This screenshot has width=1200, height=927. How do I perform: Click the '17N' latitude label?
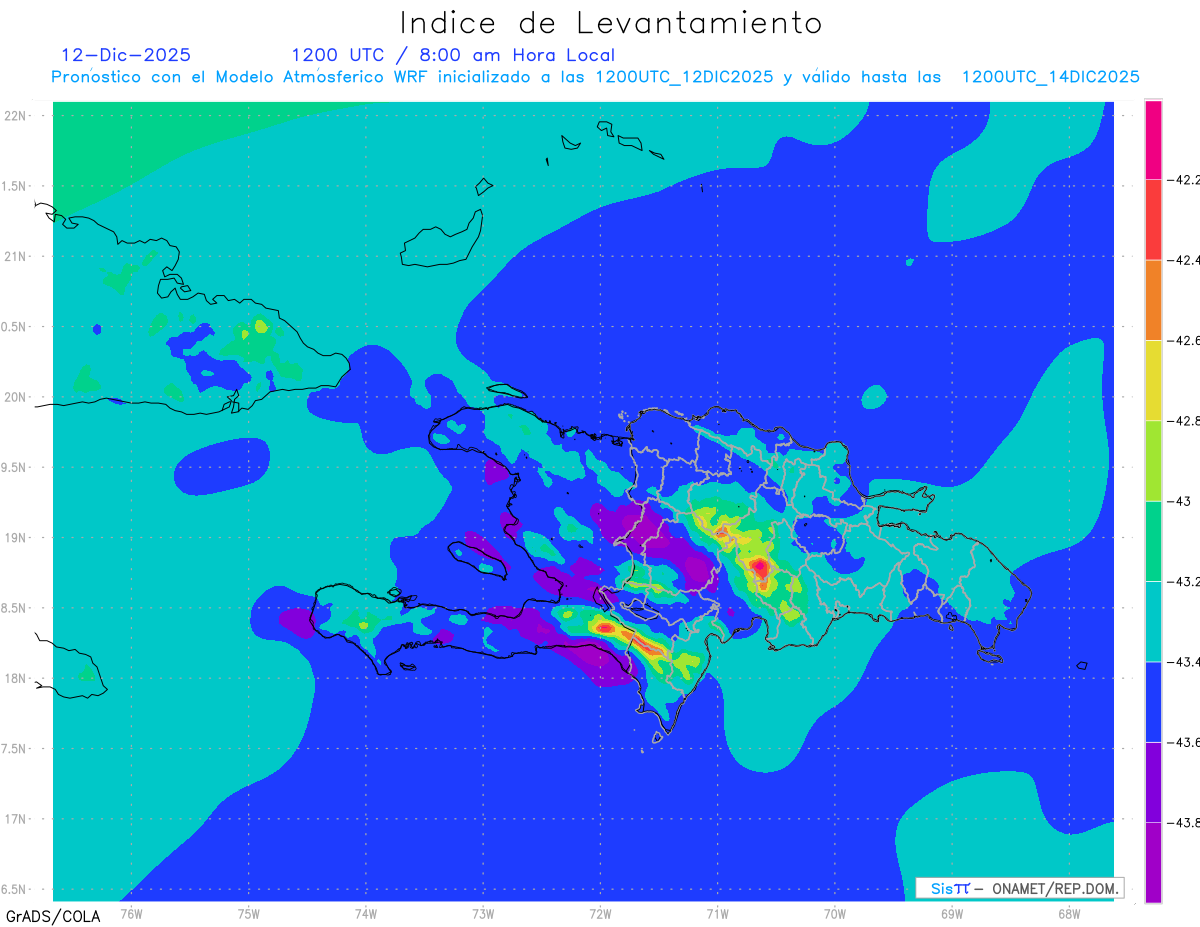(x=17, y=819)
